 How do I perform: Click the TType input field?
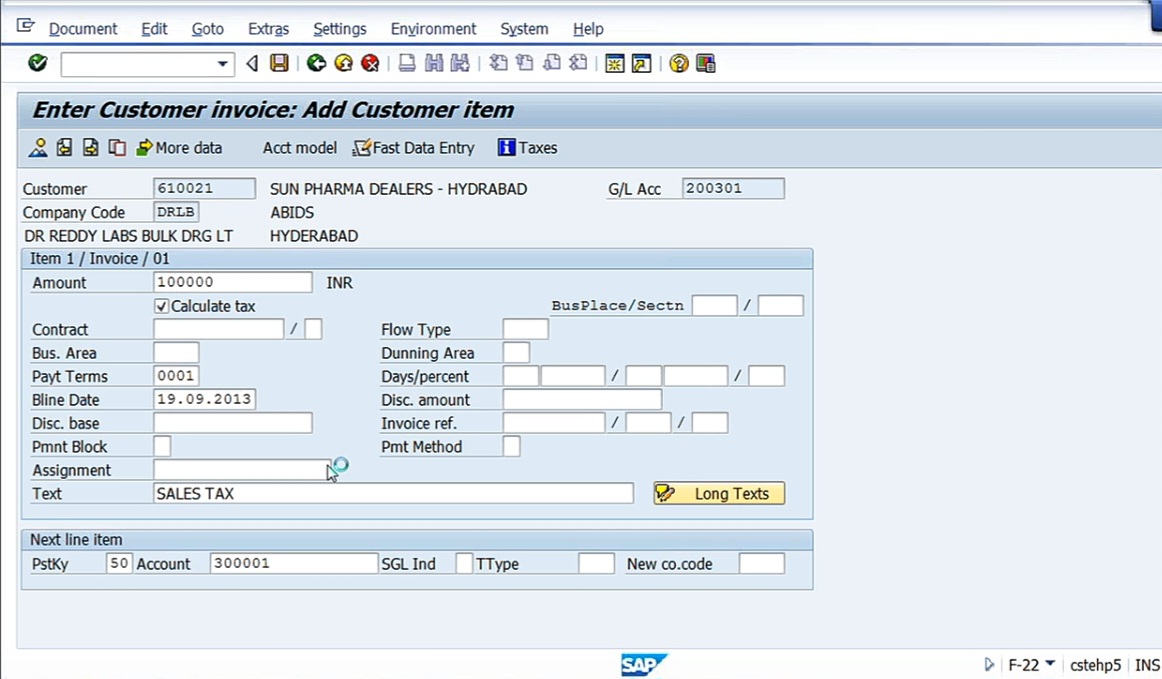click(597, 563)
